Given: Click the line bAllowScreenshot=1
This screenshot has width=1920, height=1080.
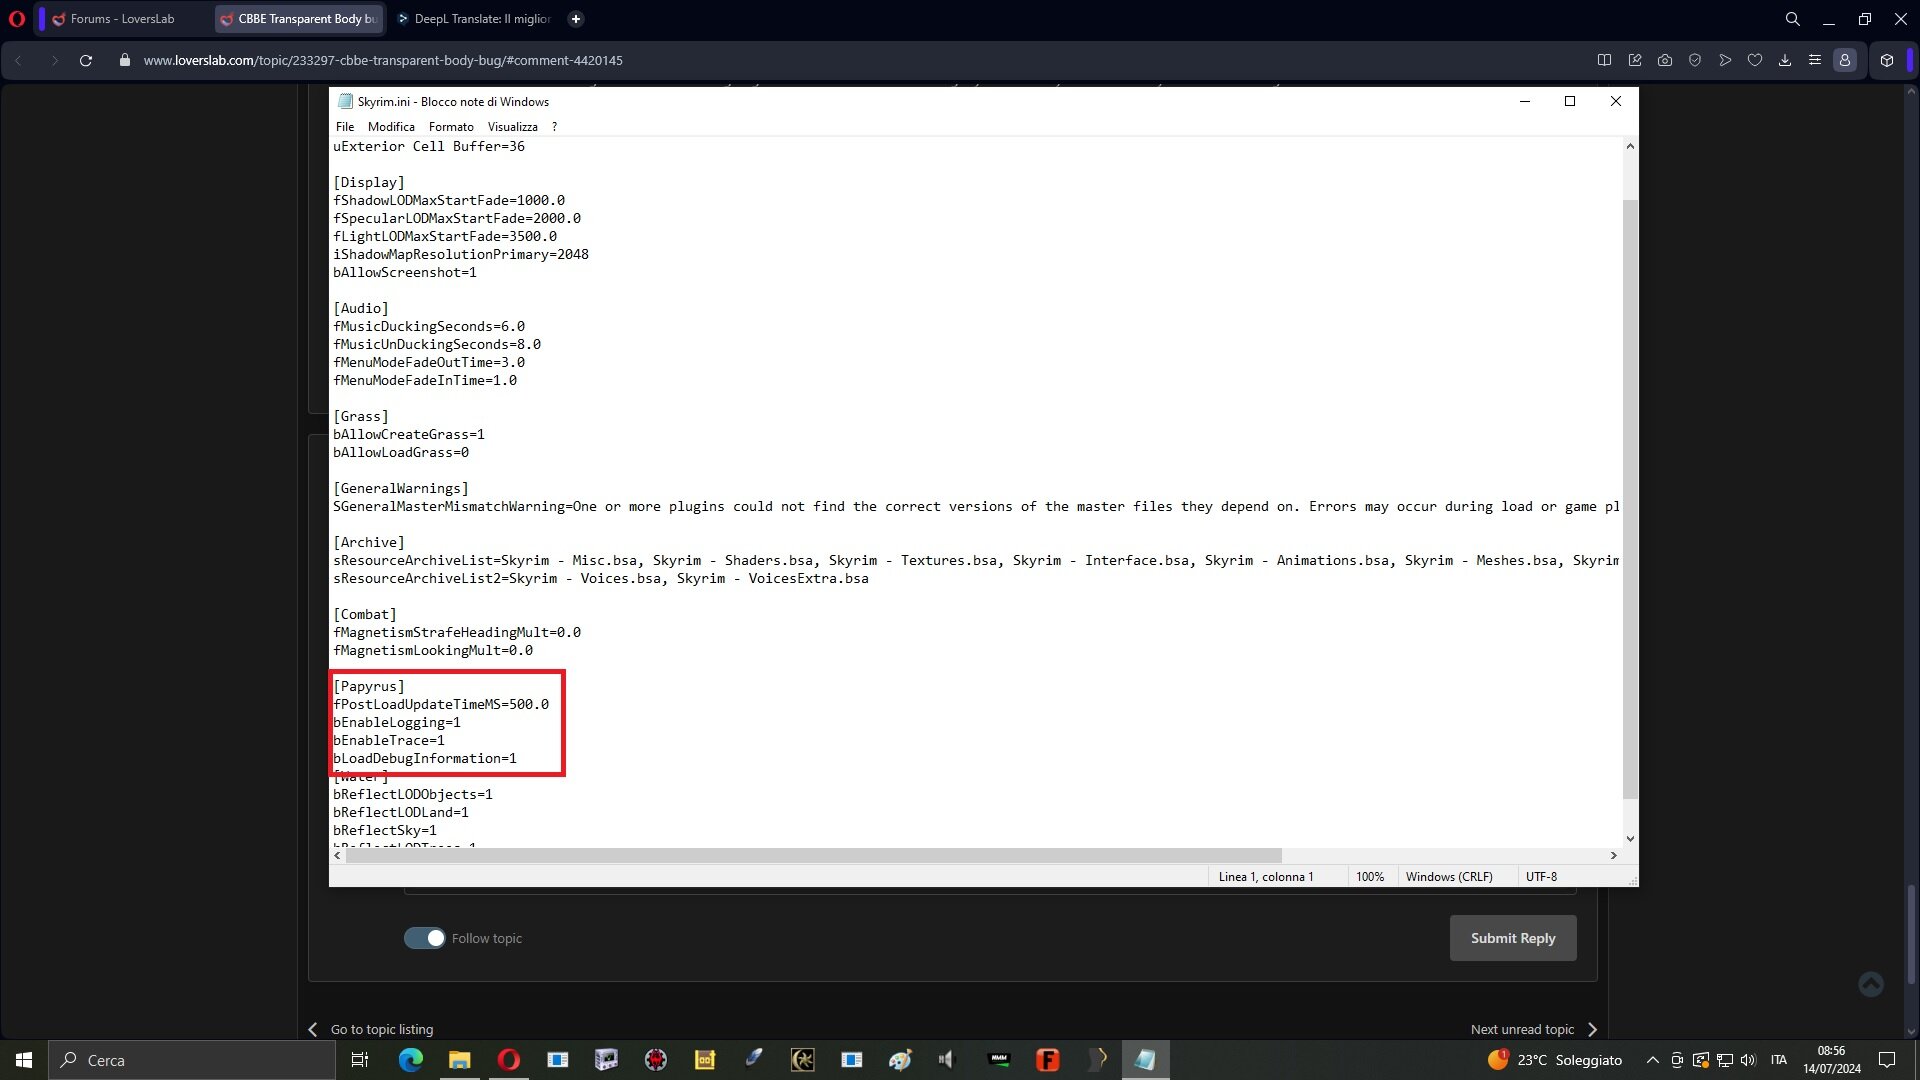Looking at the screenshot, I should (x=405, y=272).
